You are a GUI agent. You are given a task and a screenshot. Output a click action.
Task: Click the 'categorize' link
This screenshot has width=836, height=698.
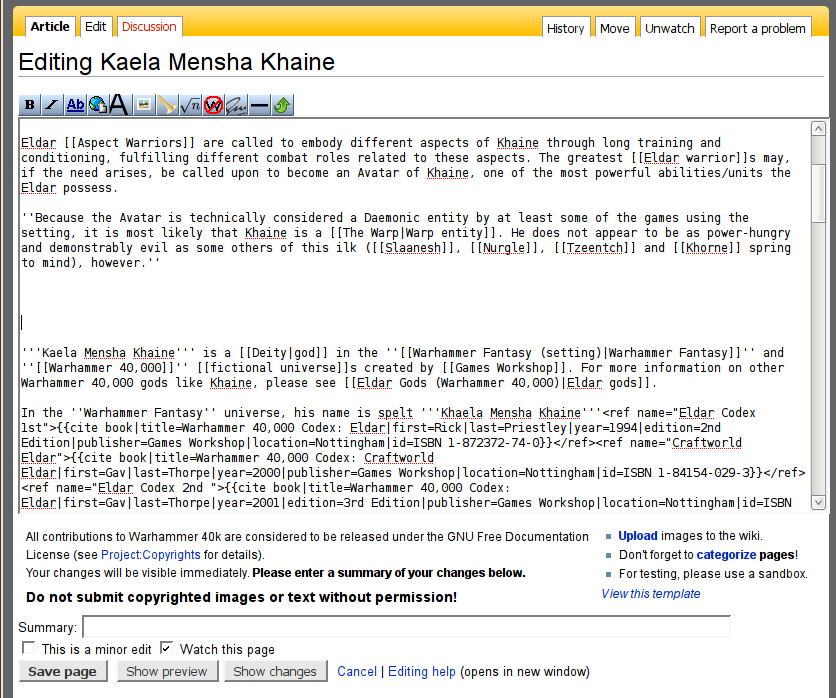point(726,555)
